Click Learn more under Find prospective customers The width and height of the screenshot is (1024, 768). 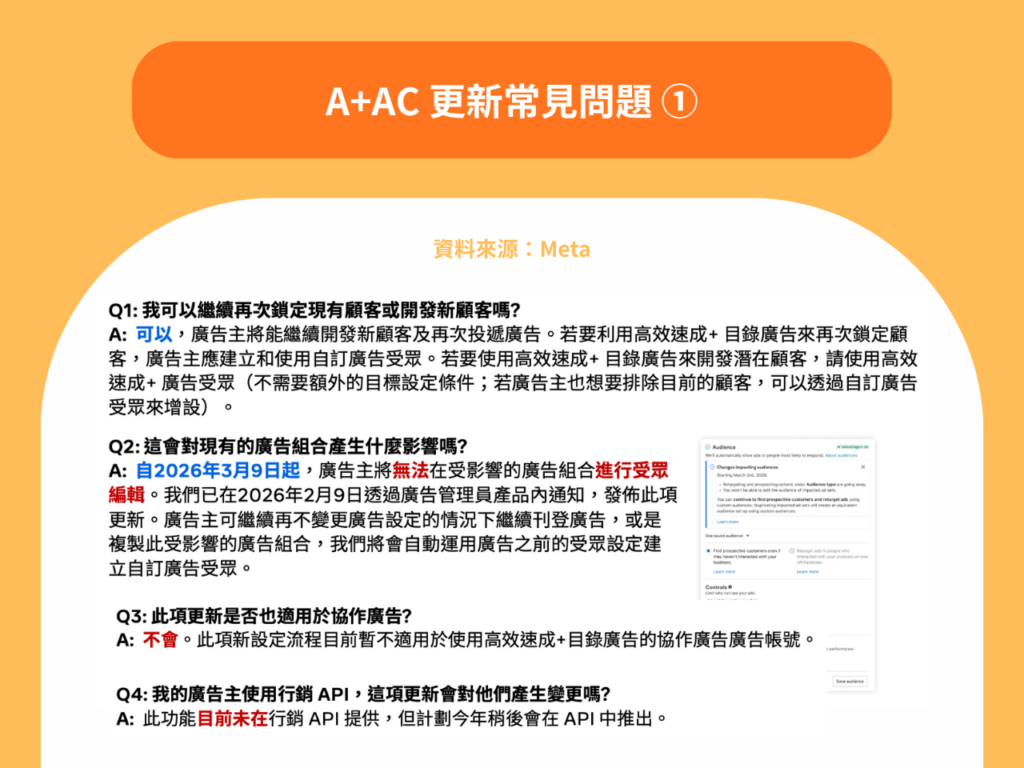pos(725,572)
